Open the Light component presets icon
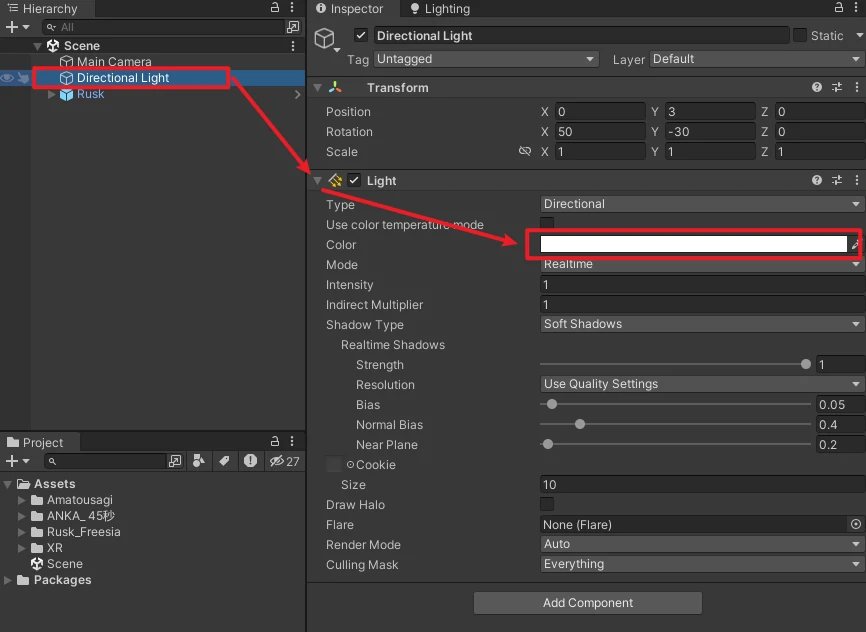This screenshot has width=866, height=632. tap(837, 181)
